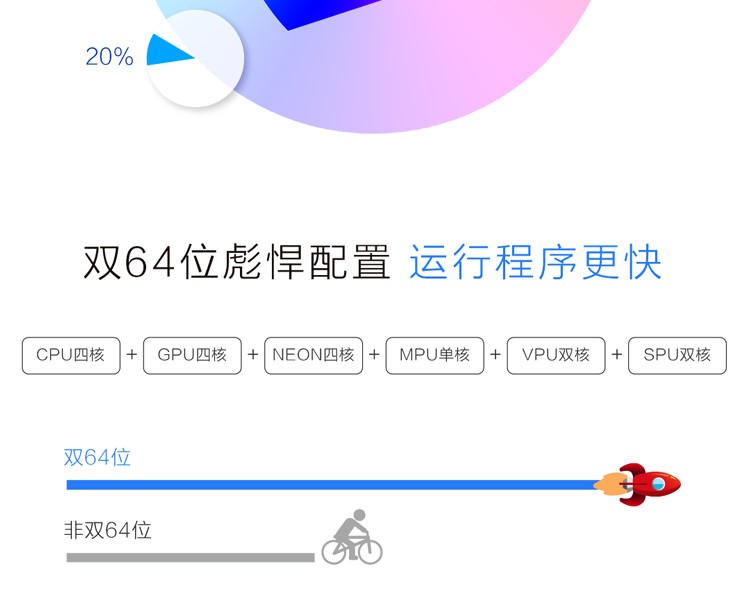This screenshot has width=750, height=591.
Task: Click the gray 非双64位 progress bar
Action: tap(190, 558)
